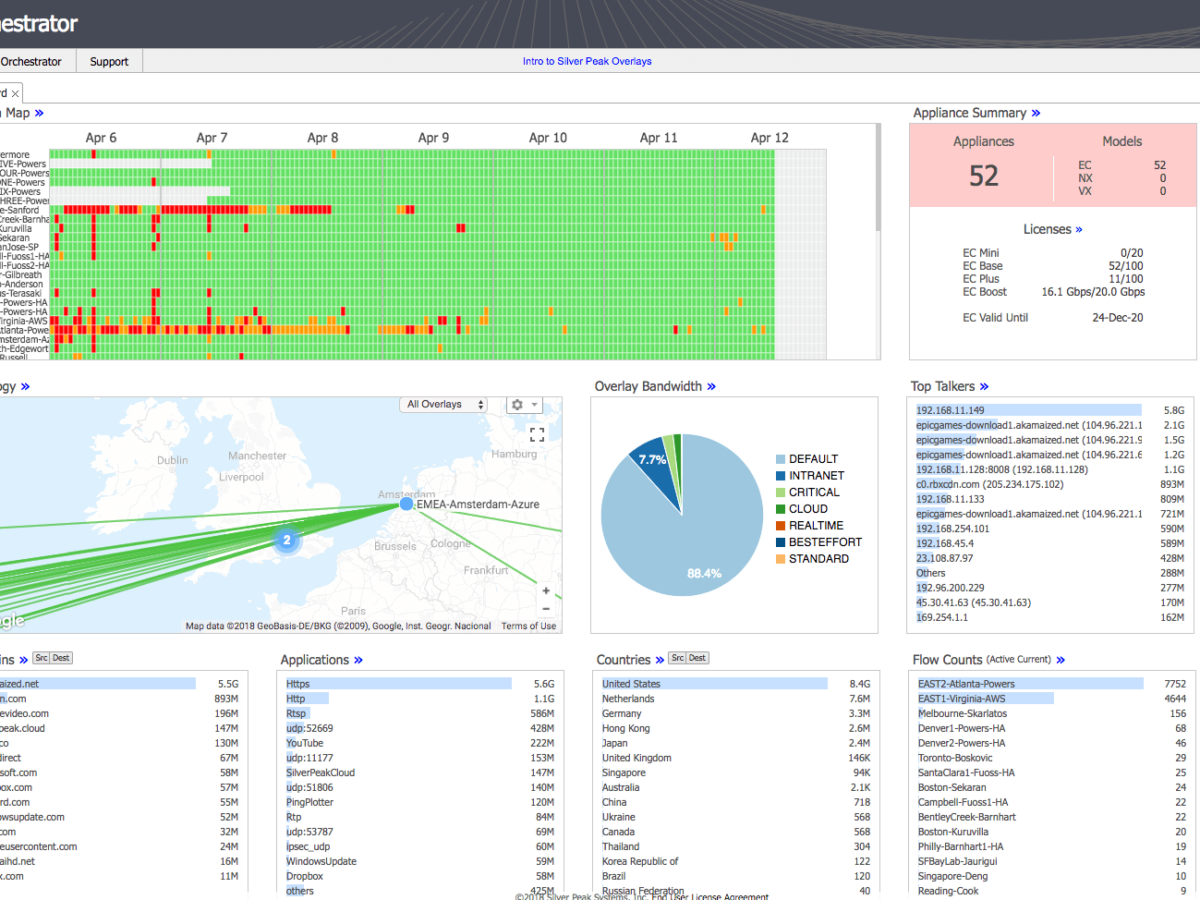Image resolution: width=1200 pixels, height=900 pixels.
Task: Select Melbourne-Skarlatos flow count row
Action: [x=1052, y=714]
